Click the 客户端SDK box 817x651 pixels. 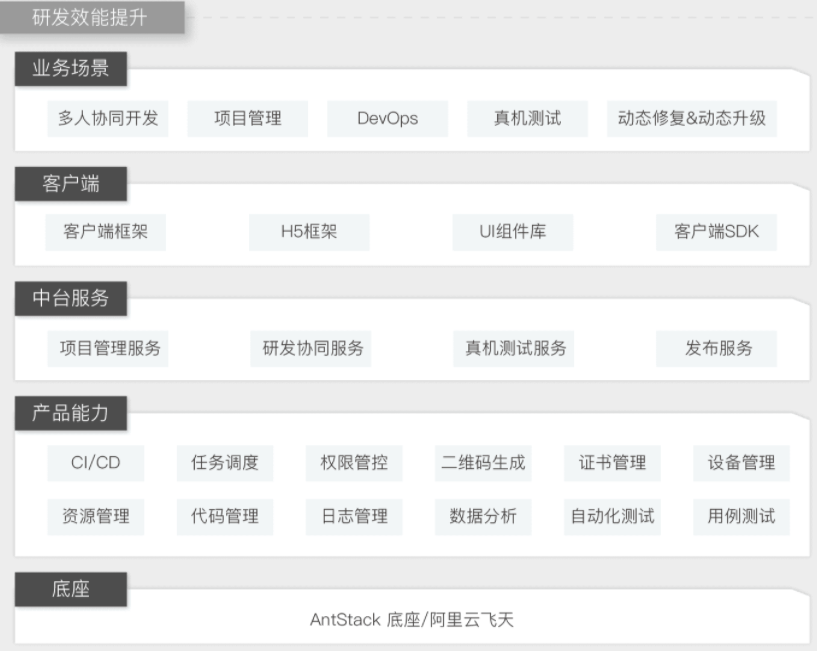(x=716, y=232)
